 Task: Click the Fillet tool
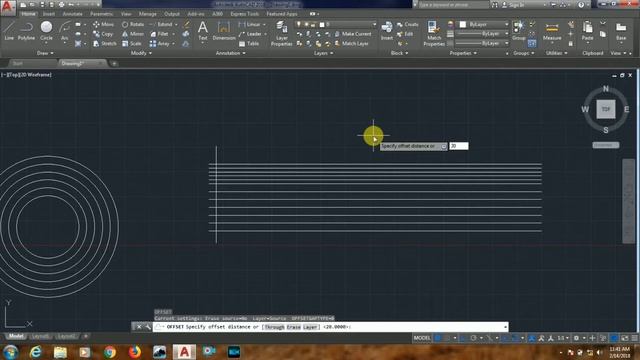point(159,34)
